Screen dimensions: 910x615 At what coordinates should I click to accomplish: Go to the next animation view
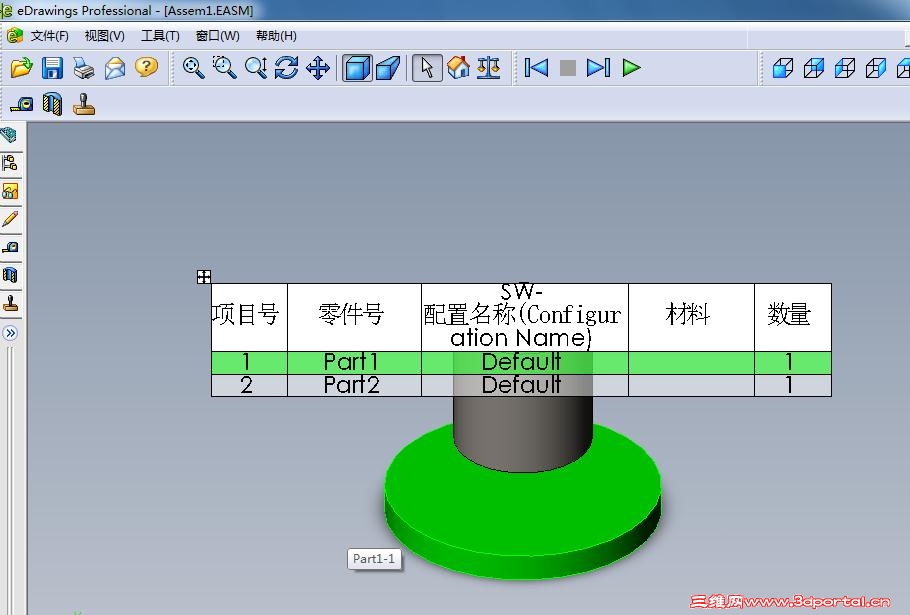pos(598,68)
